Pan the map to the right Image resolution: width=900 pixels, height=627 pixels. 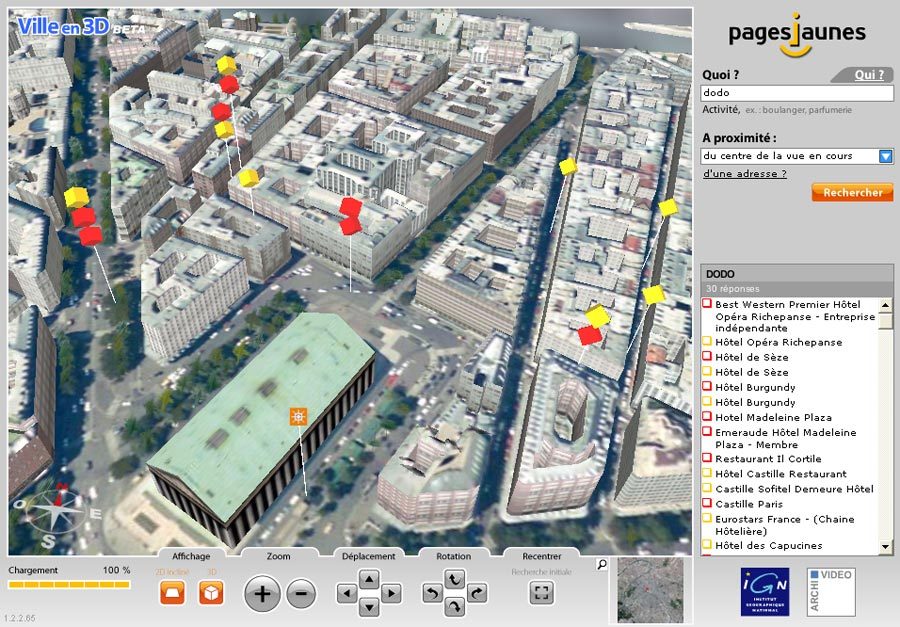[x=391, y=594]
